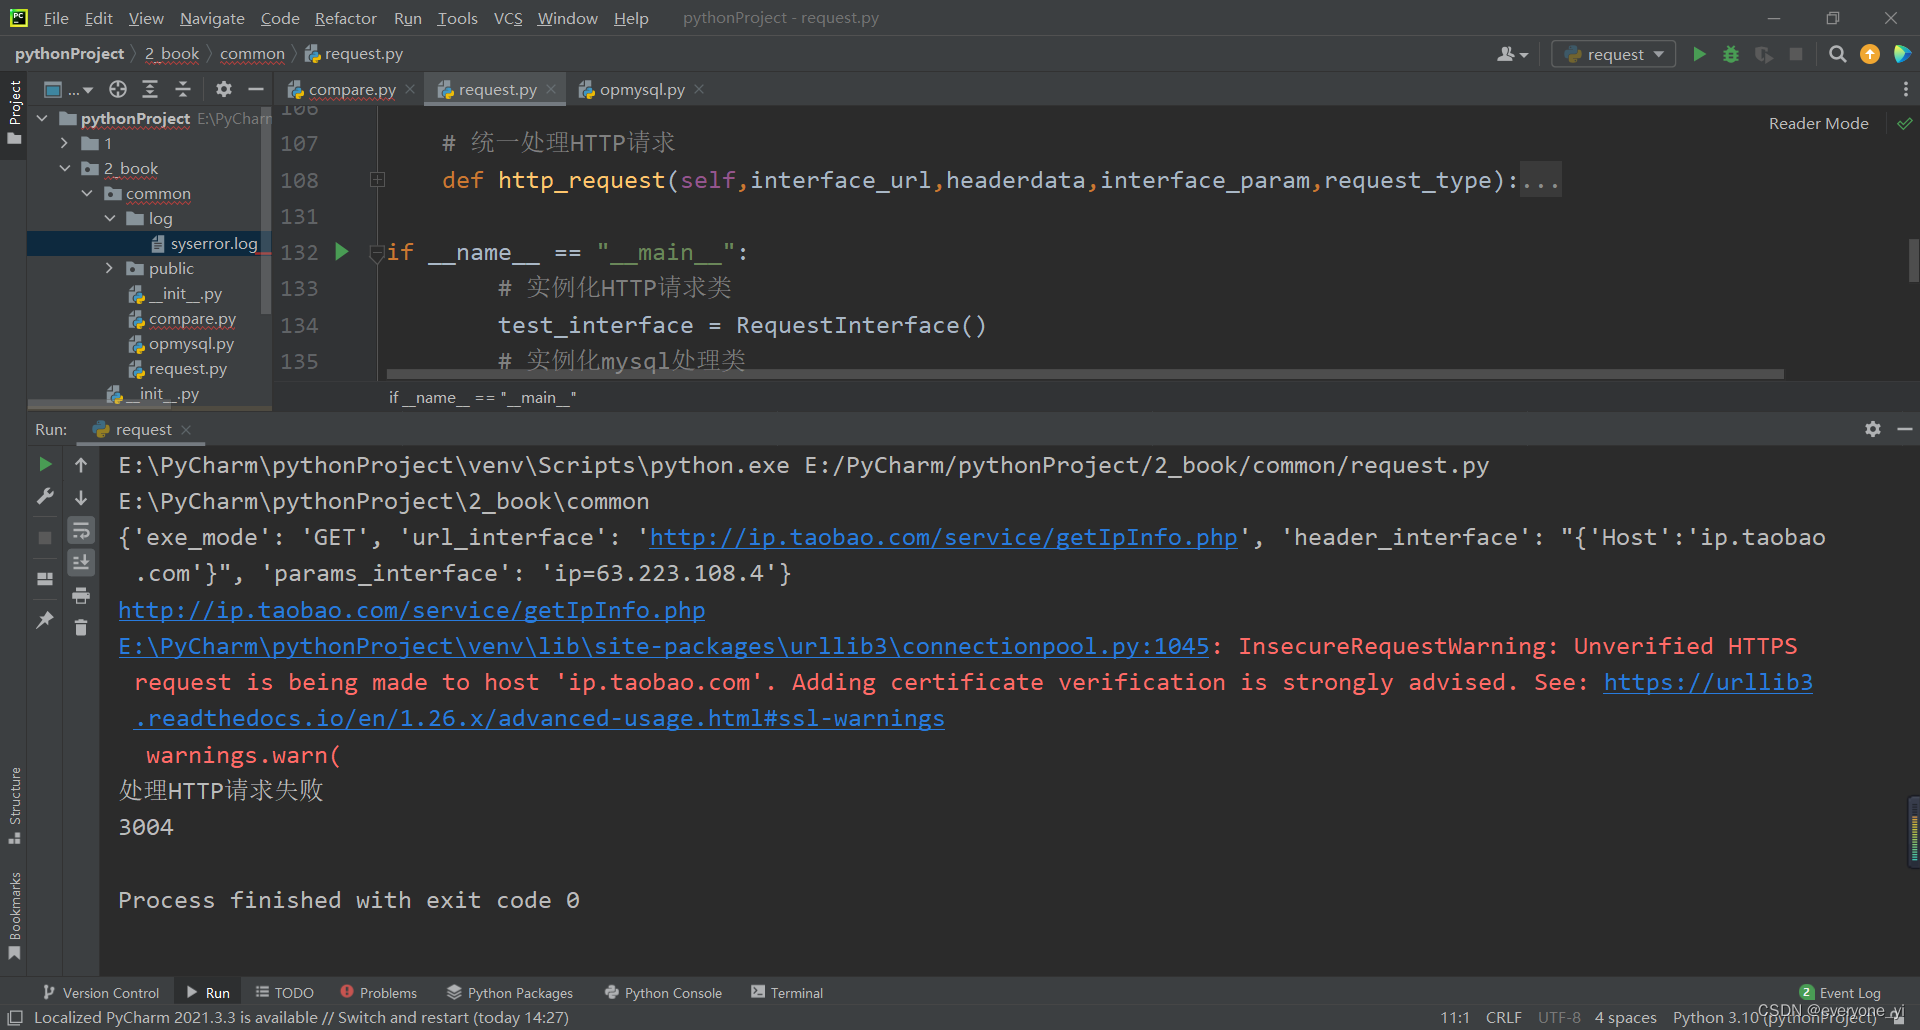Open the Terminal tool window

787,992
